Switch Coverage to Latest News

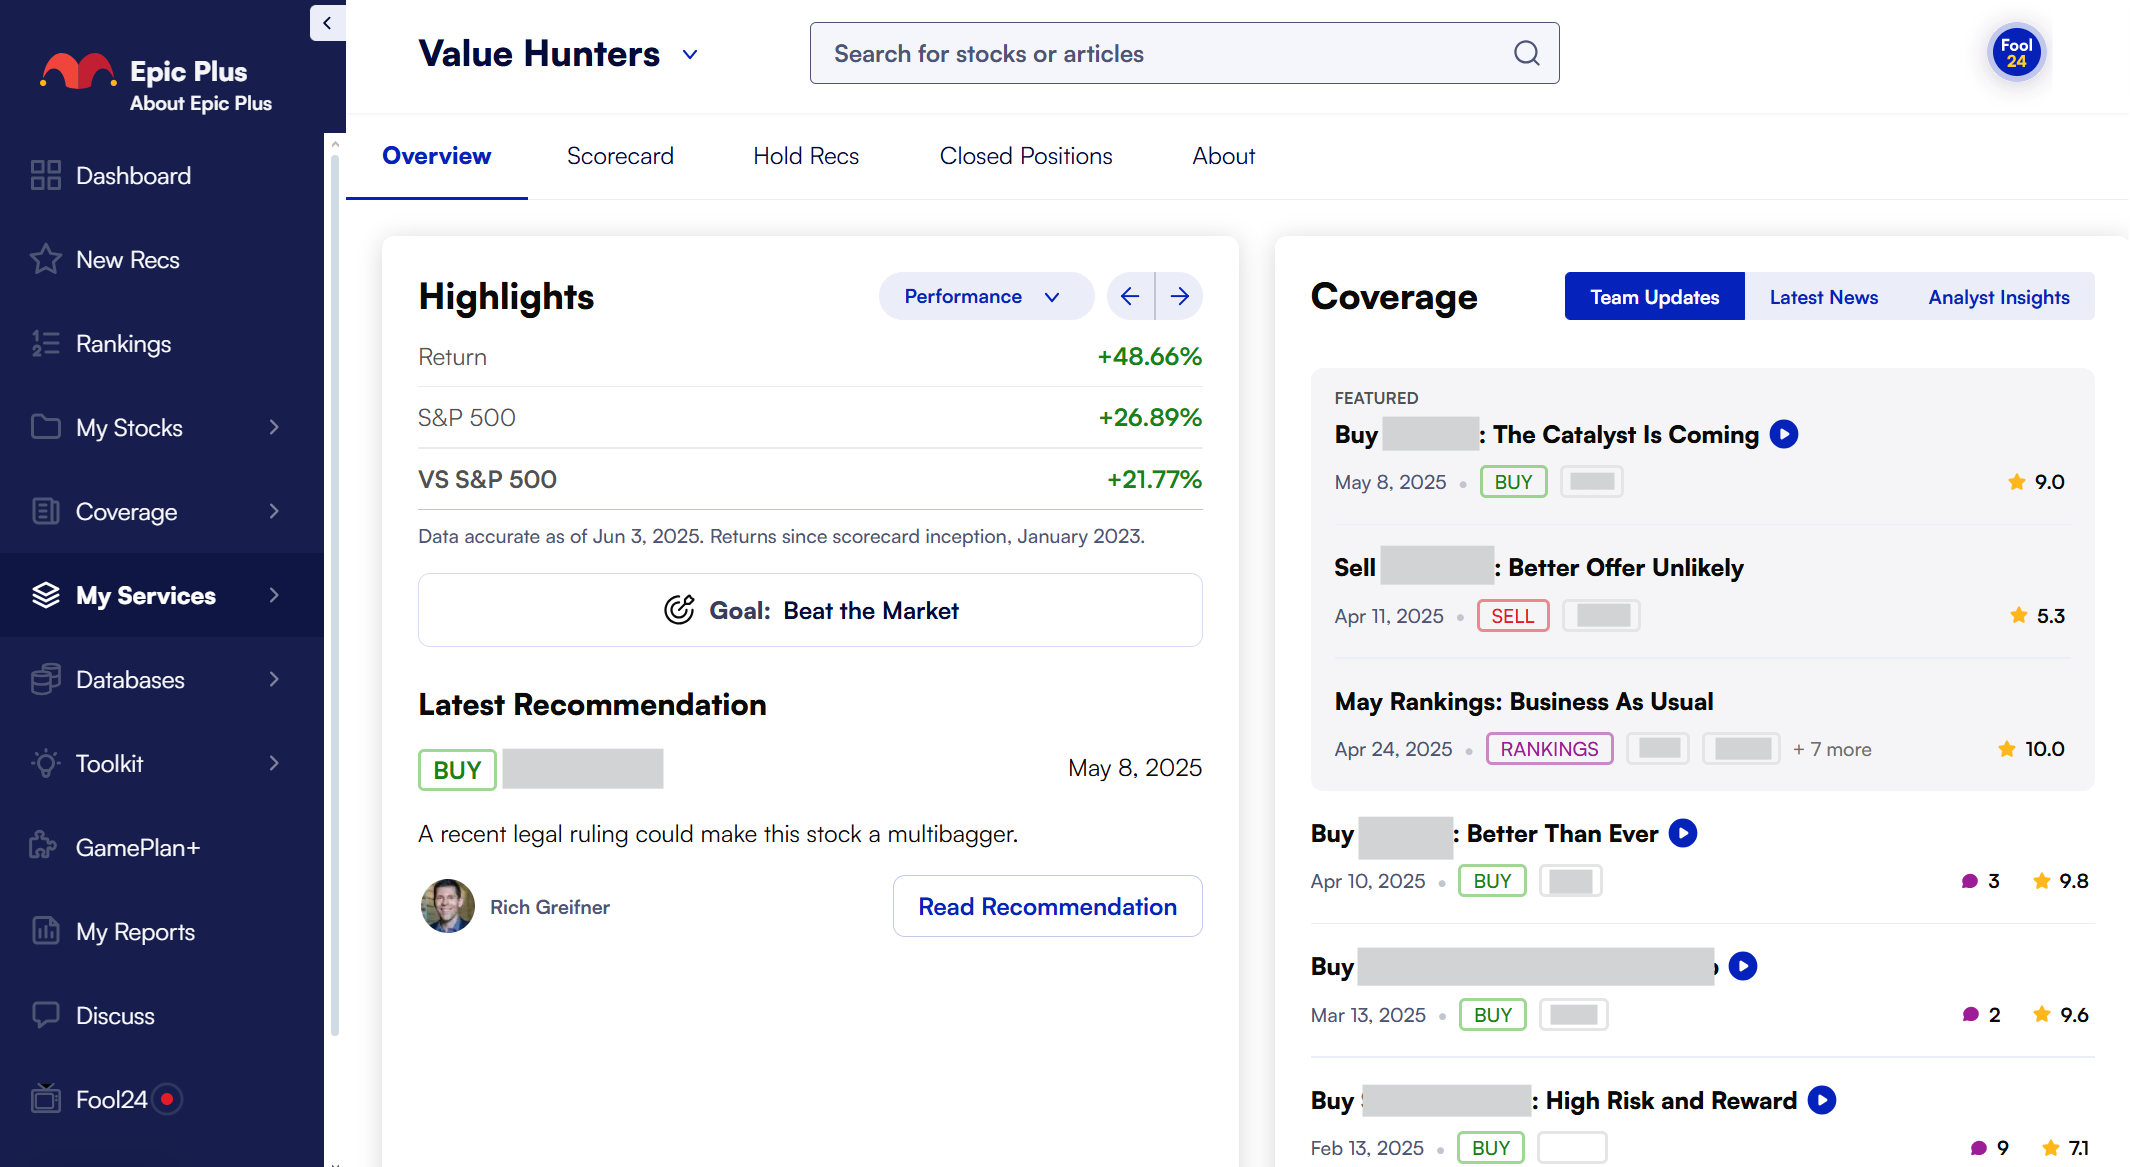tap(1823, 296)
